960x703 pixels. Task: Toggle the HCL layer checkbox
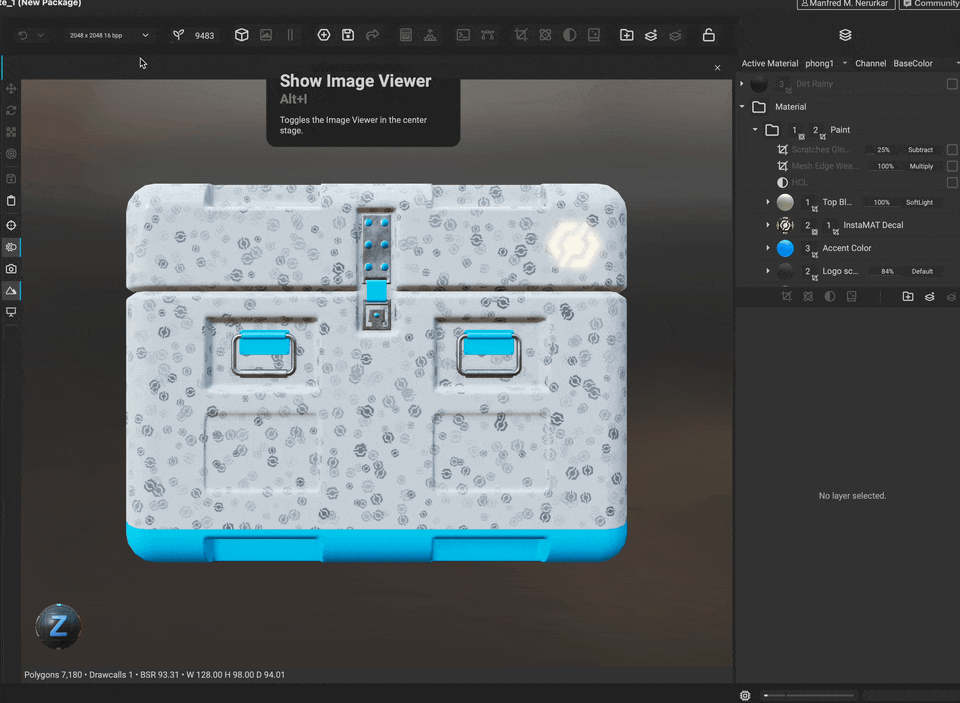(952, 183)
